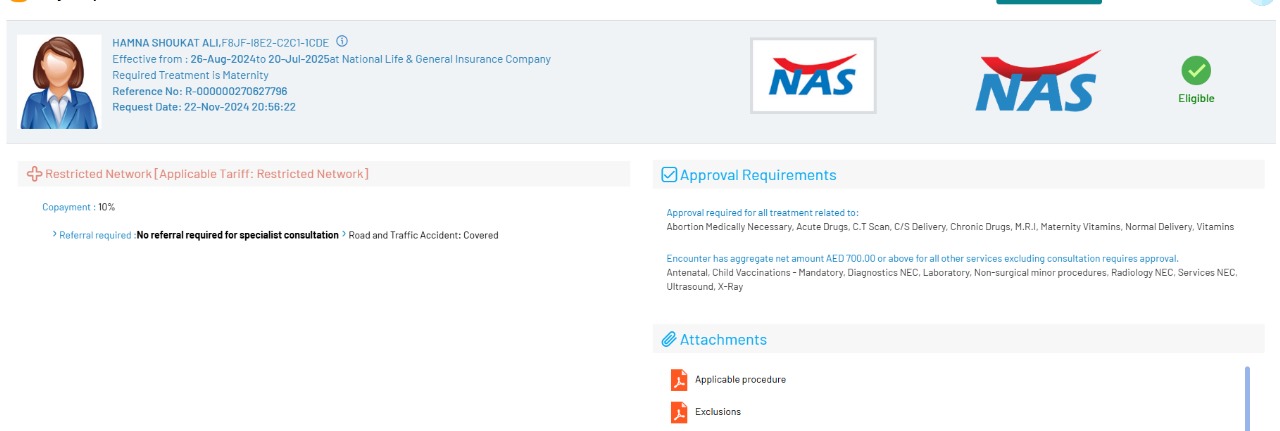Click the attachments list vertical scrollbar

point(1246,396)
